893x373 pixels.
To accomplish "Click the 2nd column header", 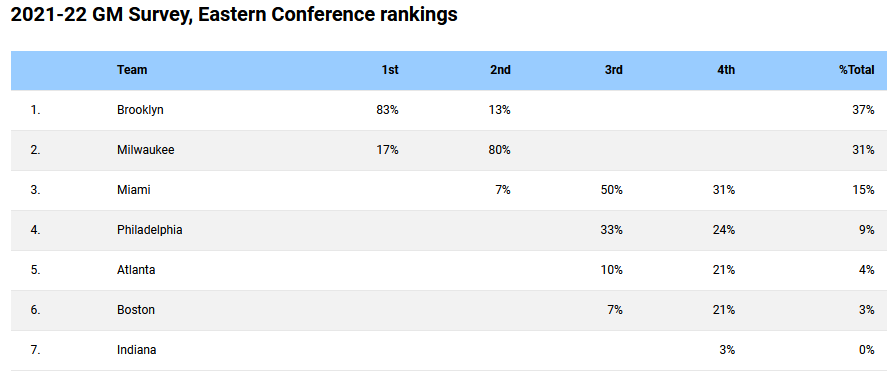I will click(501, 70).
